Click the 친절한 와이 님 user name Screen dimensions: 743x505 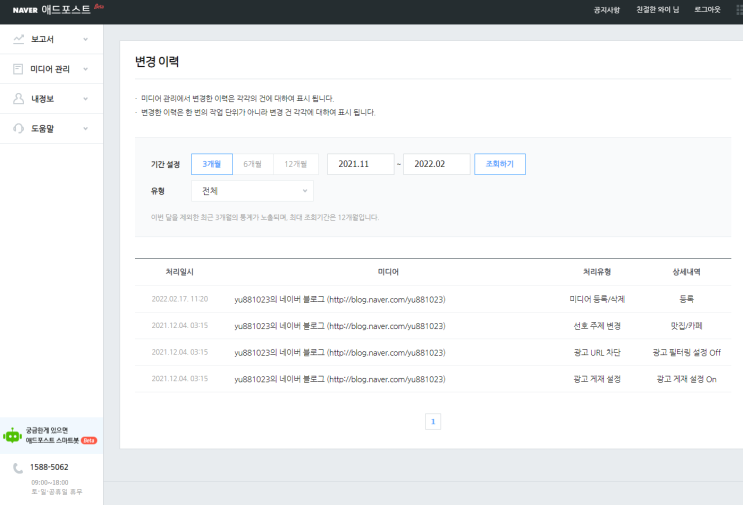657,9
